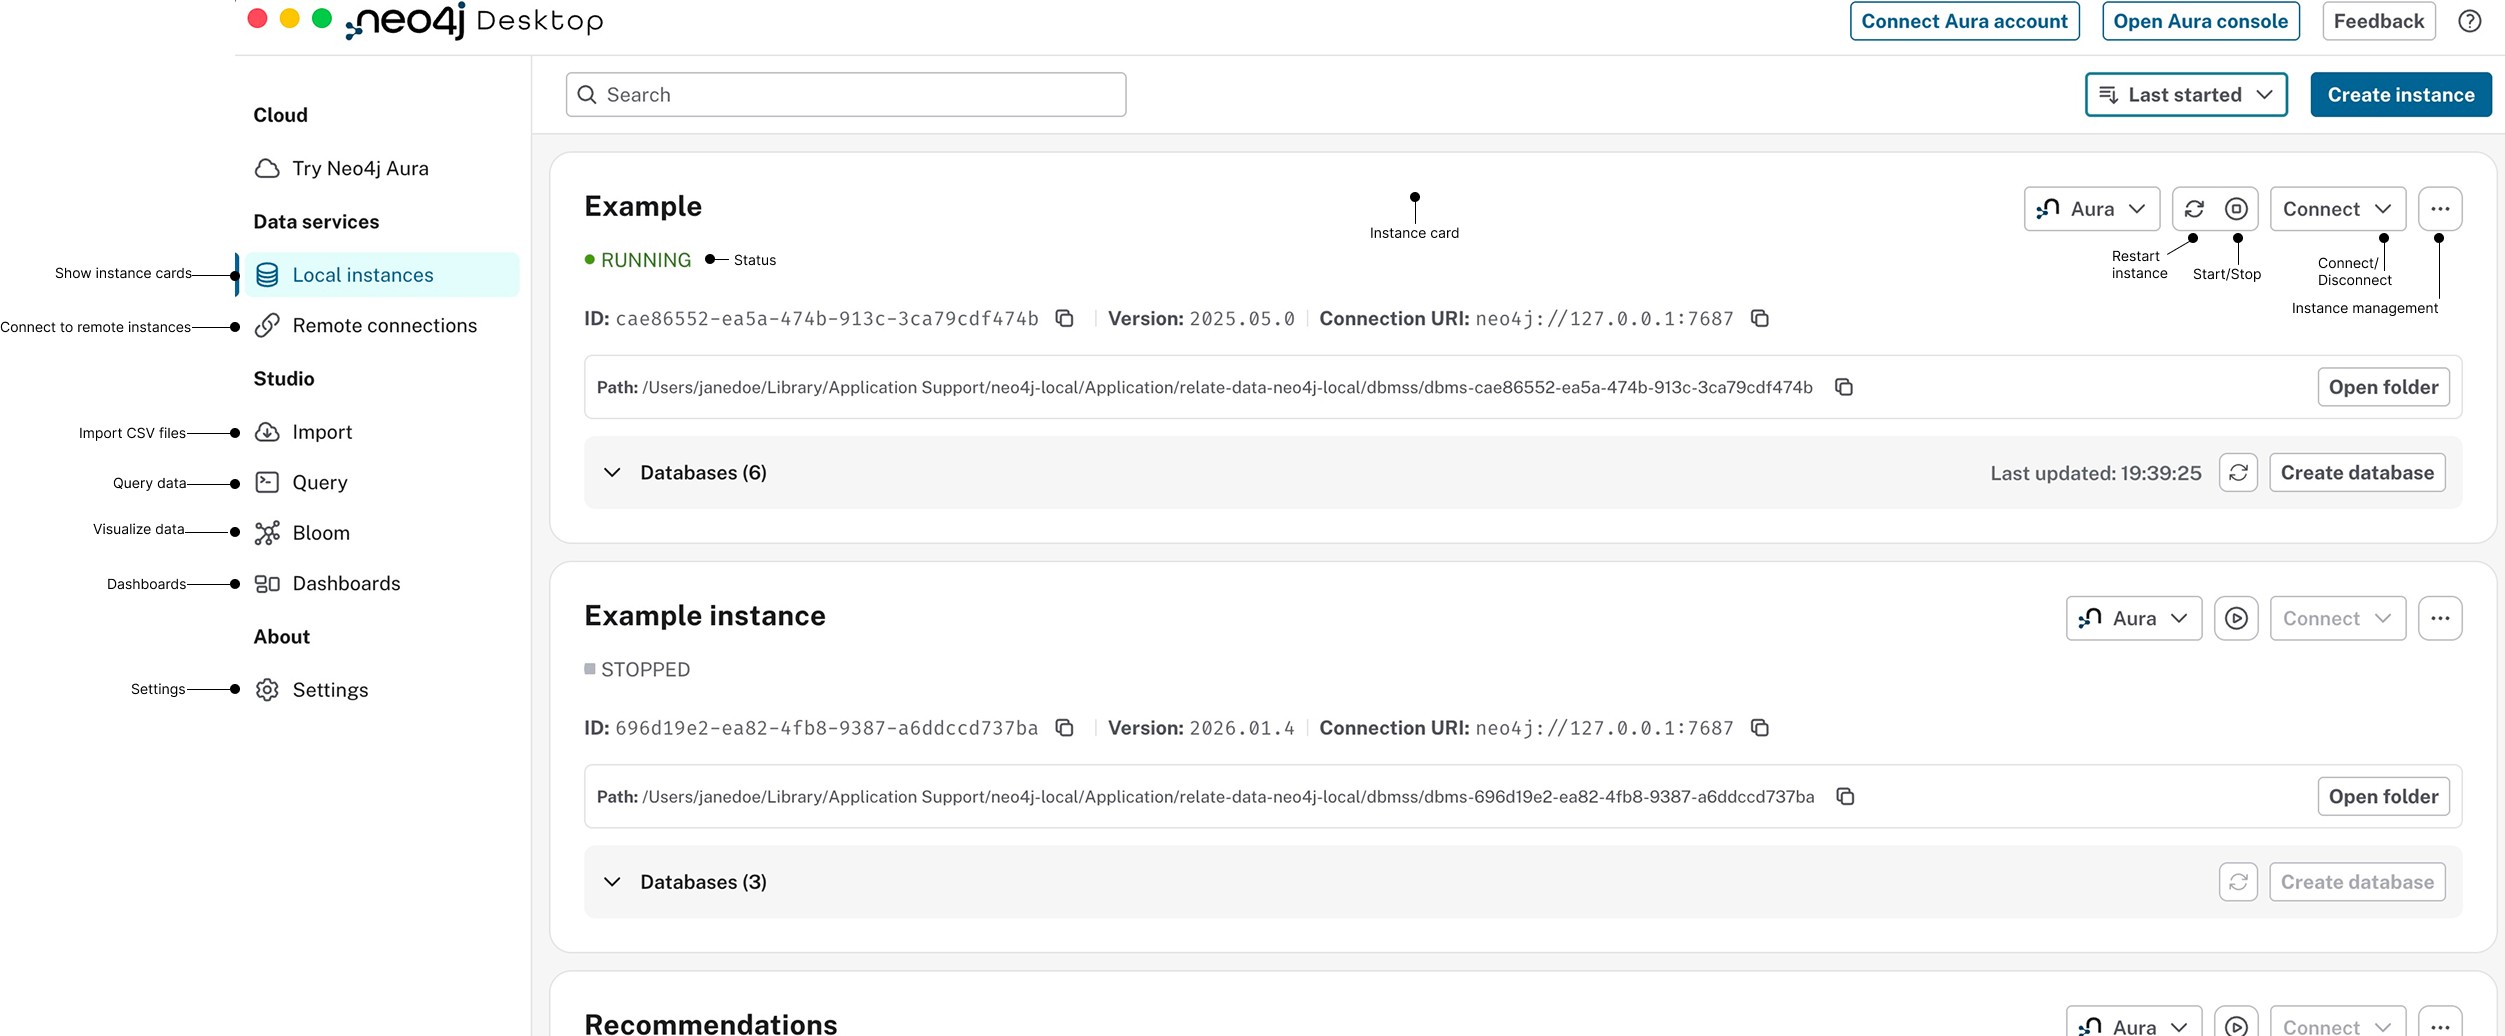Collapse Databases (3) section
This screenshot has width=2505, height=1036.
tap(612, 882)
